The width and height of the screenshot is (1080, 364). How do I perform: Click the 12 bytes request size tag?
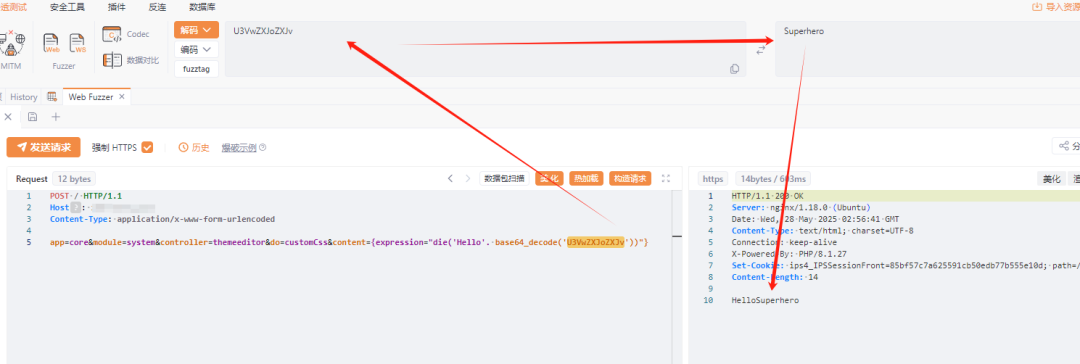tap(74, 179)
